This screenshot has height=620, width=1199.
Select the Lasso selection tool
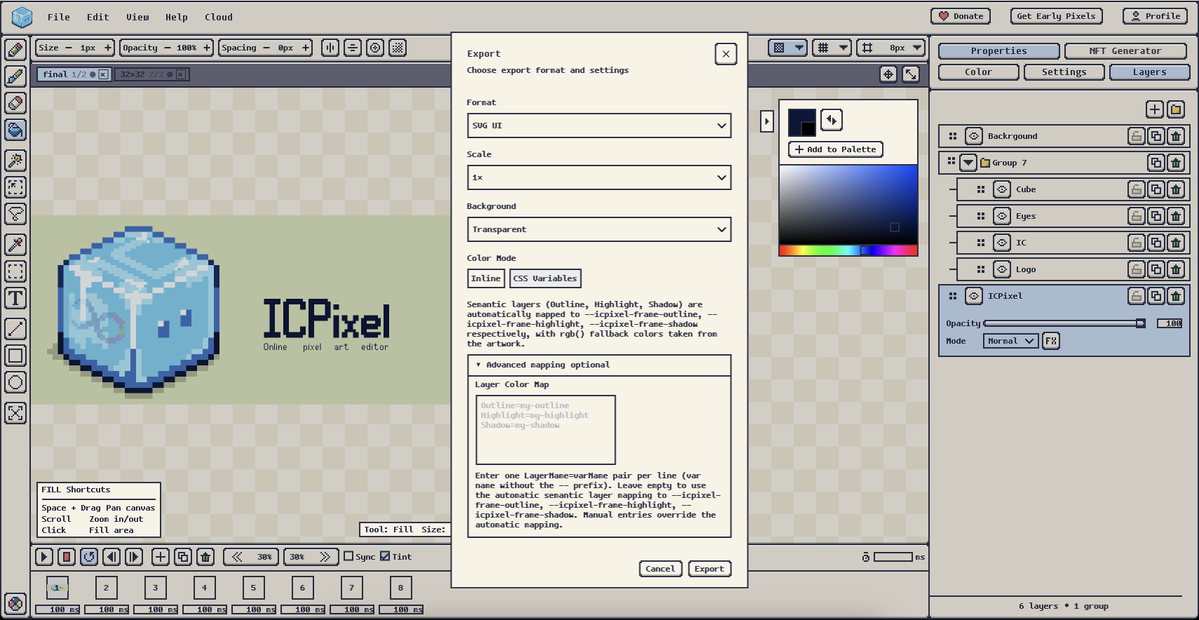[x=15, y=213]
